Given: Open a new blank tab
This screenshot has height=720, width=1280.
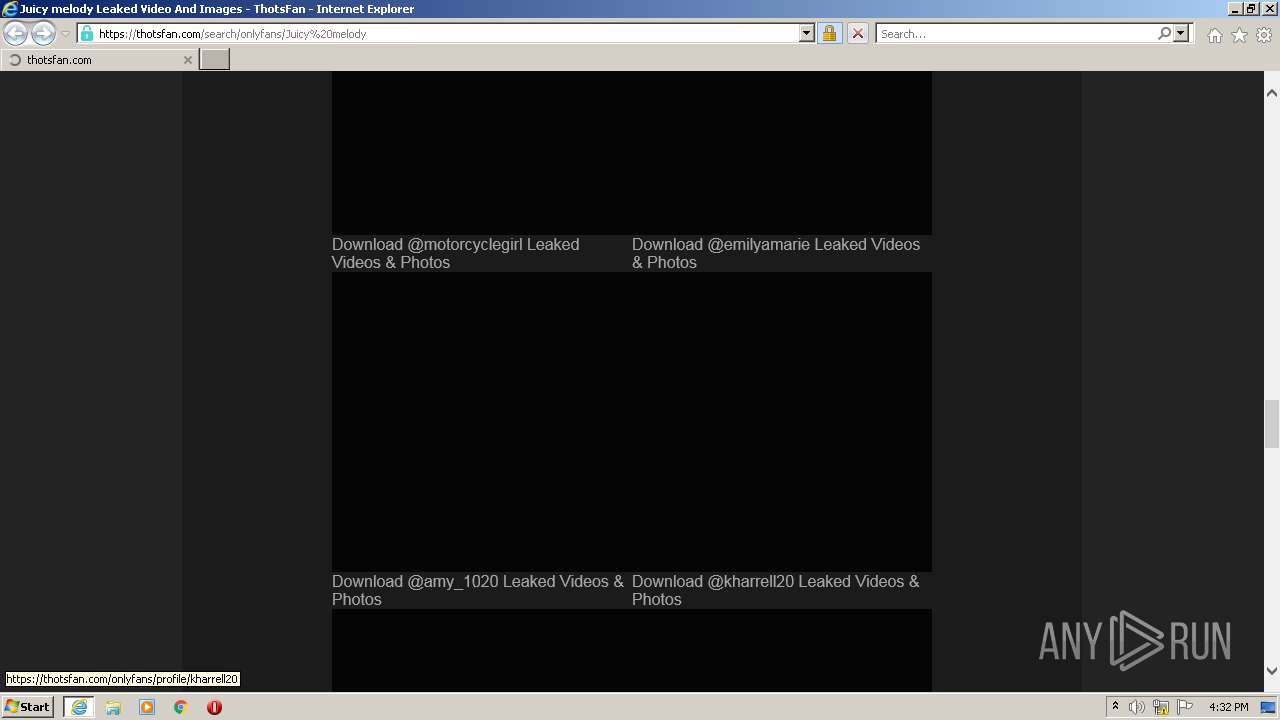Looking at the screenshot, I should coord(215,60).
